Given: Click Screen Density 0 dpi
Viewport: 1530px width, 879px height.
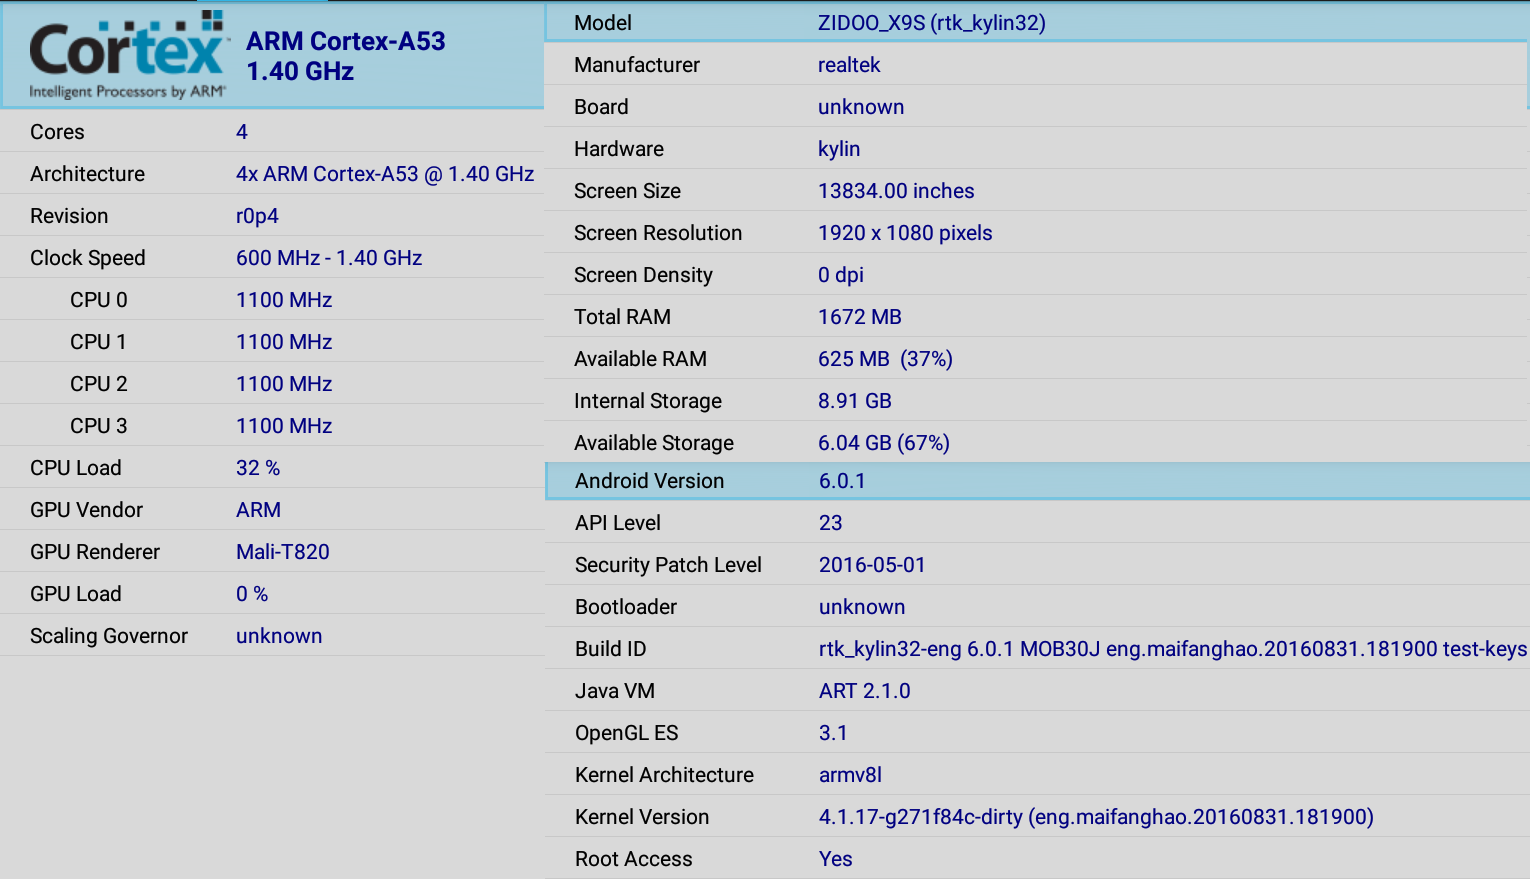Looking at the screenshot, I should (x=841, y=275).
